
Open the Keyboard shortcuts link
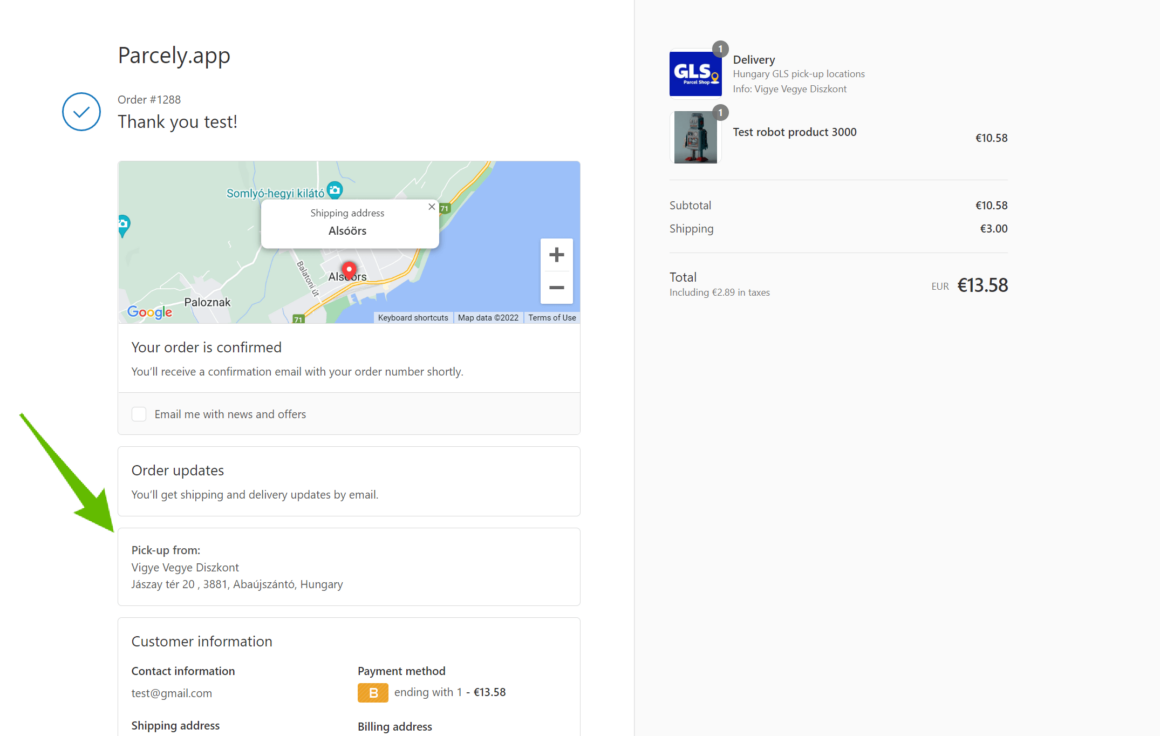tap(413, 317)
